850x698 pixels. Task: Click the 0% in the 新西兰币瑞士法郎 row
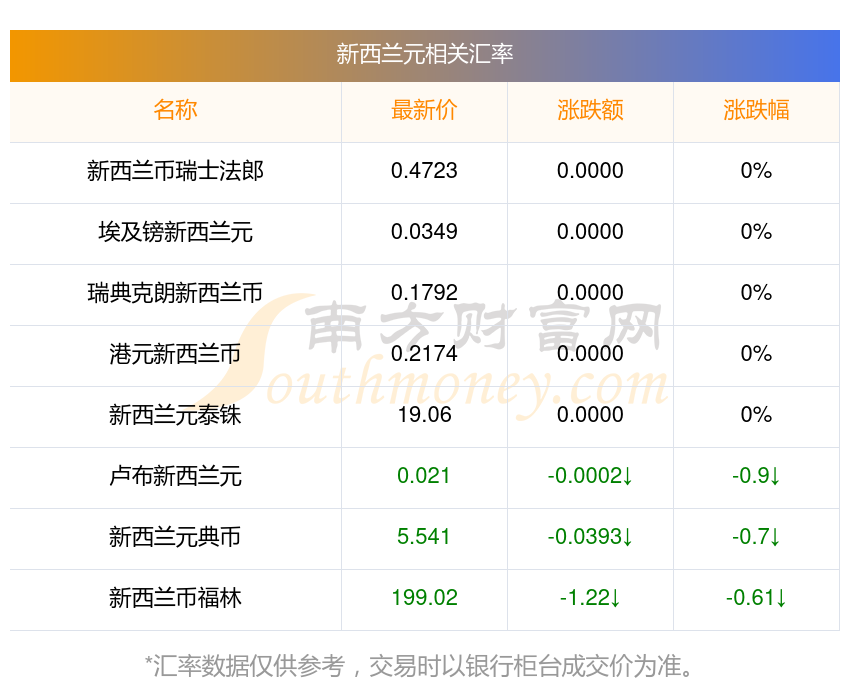(x=756, y=171)
